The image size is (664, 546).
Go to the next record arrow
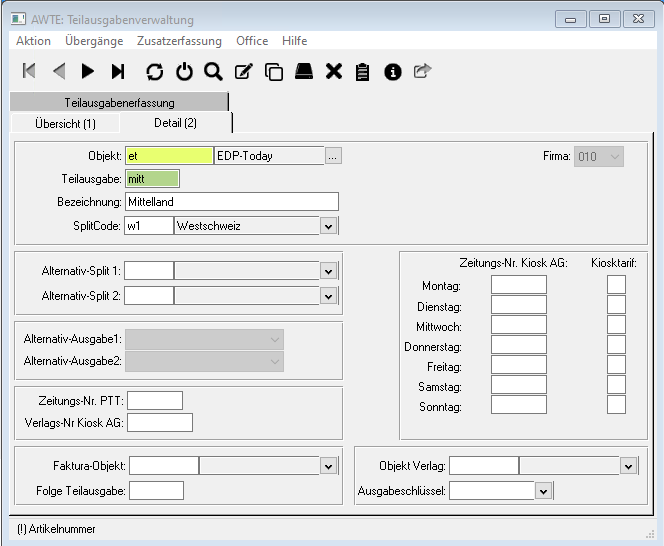click(88, 71)
